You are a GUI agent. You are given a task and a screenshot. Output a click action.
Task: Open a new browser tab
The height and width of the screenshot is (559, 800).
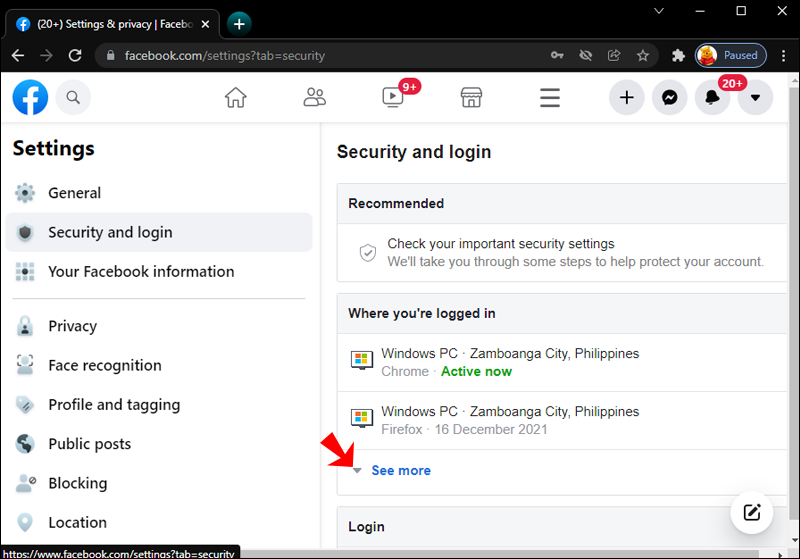(x=239, y=23)
